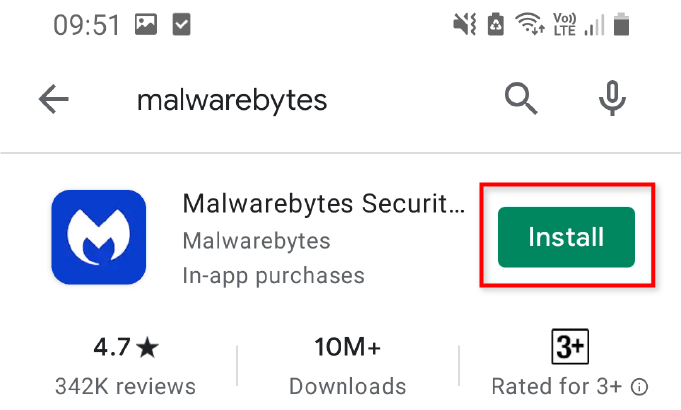
Task: Tap the search magnifier icon
Action: pos(521,99)
